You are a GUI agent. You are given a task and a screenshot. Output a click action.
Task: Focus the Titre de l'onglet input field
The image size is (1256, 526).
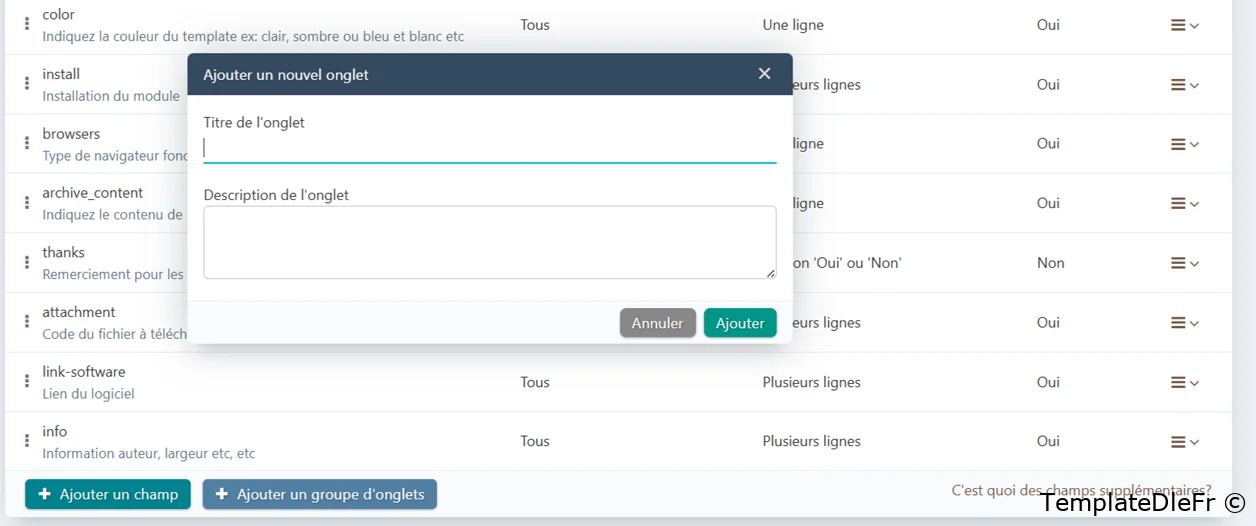[489, 149]
